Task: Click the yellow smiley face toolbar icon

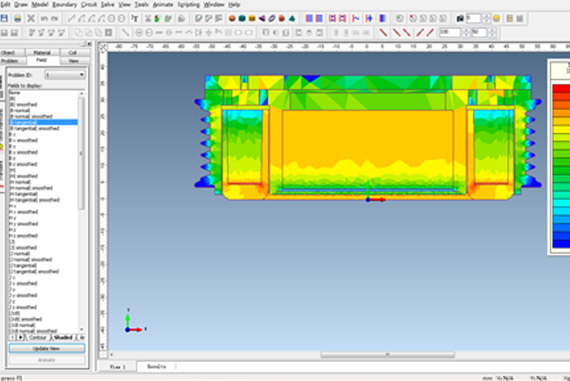Action: [x=496, y=18]
